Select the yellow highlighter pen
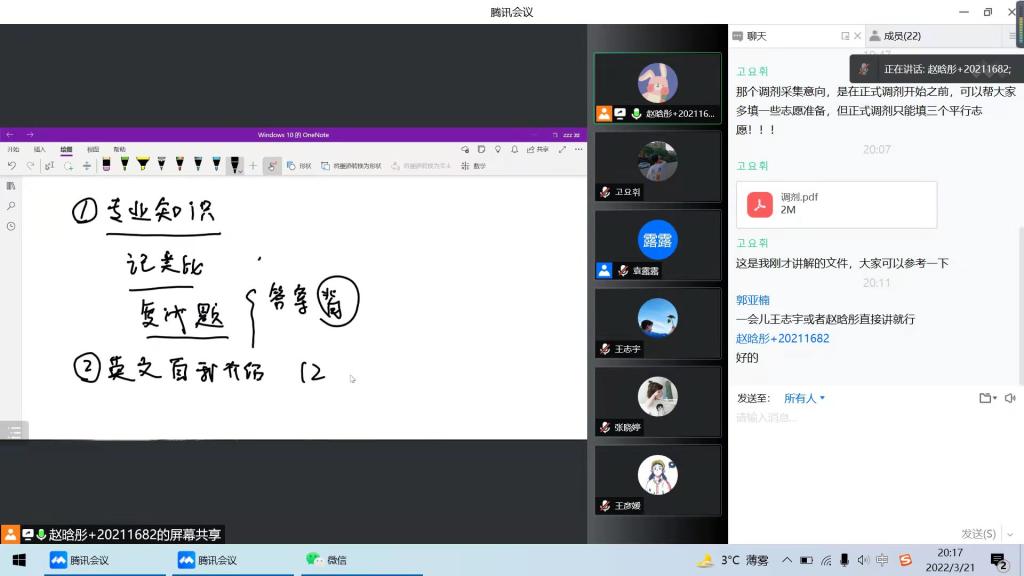 [142, 165]
